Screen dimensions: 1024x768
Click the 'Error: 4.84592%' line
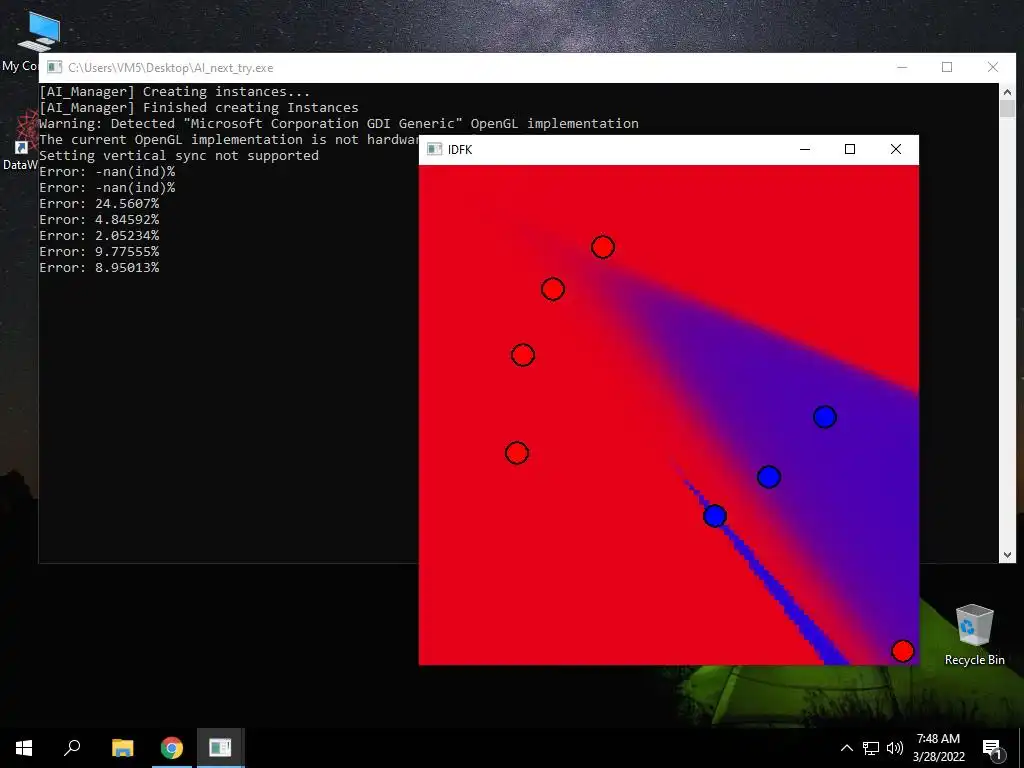(99, 219)
